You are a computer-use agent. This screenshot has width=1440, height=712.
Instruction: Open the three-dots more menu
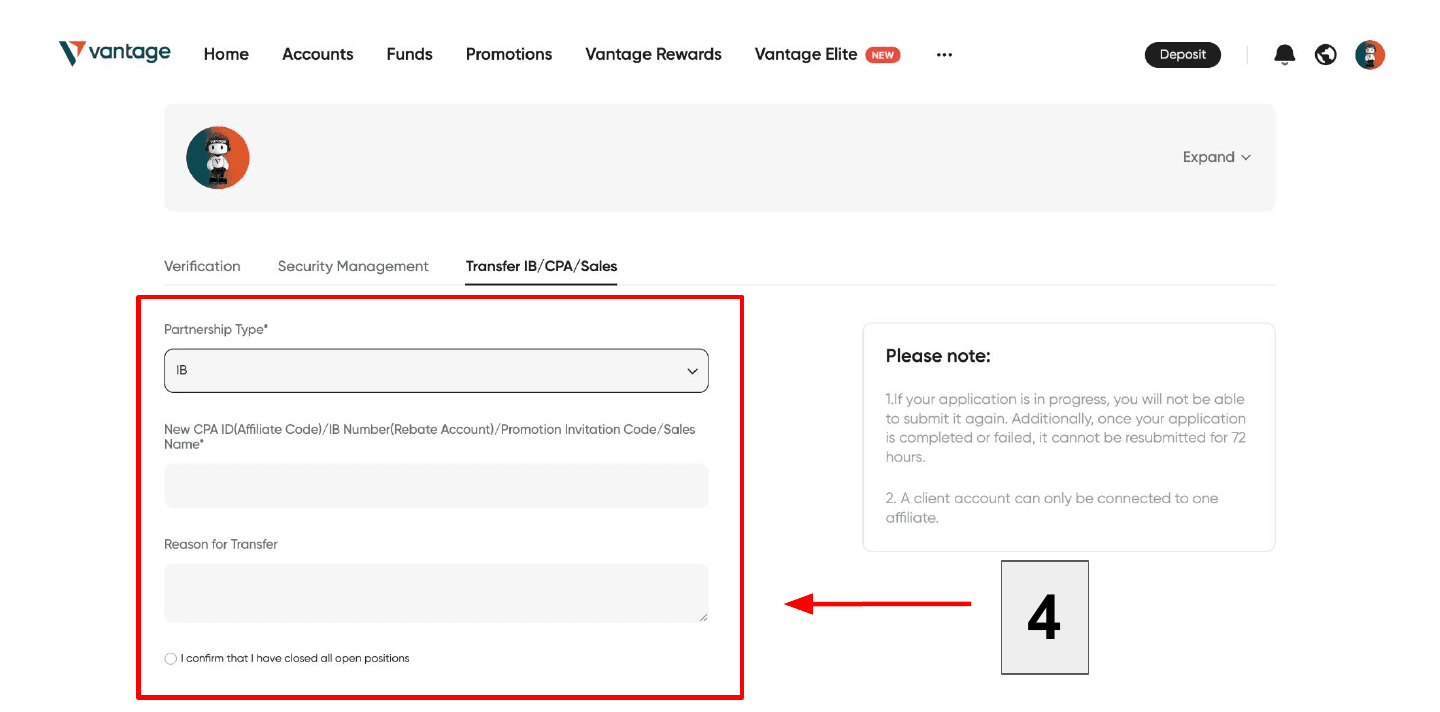pyautogui.click(x=944, y=55)
